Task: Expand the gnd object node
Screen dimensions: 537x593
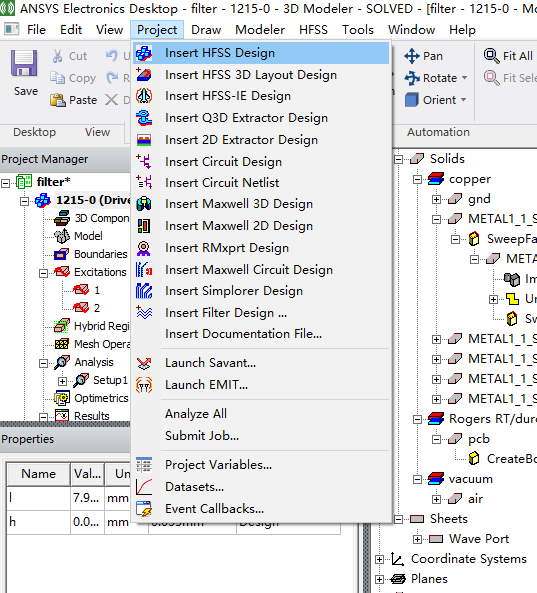Action: tap(436, 199)
